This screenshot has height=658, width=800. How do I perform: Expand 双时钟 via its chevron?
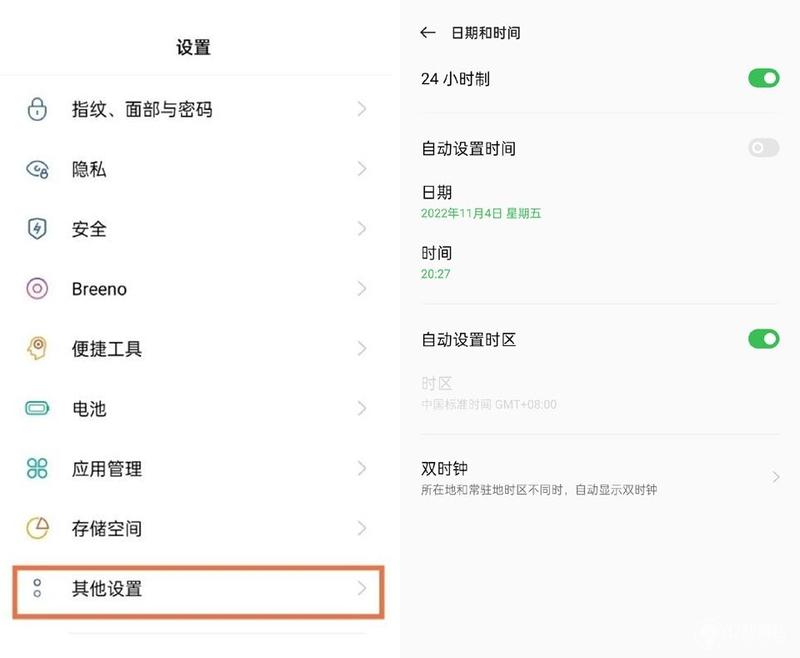pos(776,477)
